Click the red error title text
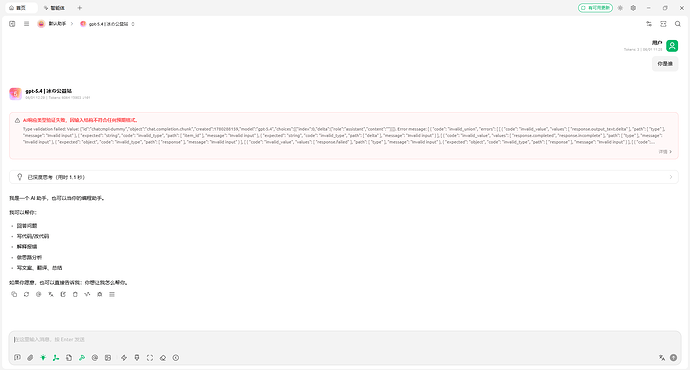The width and height of the screenshot is (690, 370). 81,120
